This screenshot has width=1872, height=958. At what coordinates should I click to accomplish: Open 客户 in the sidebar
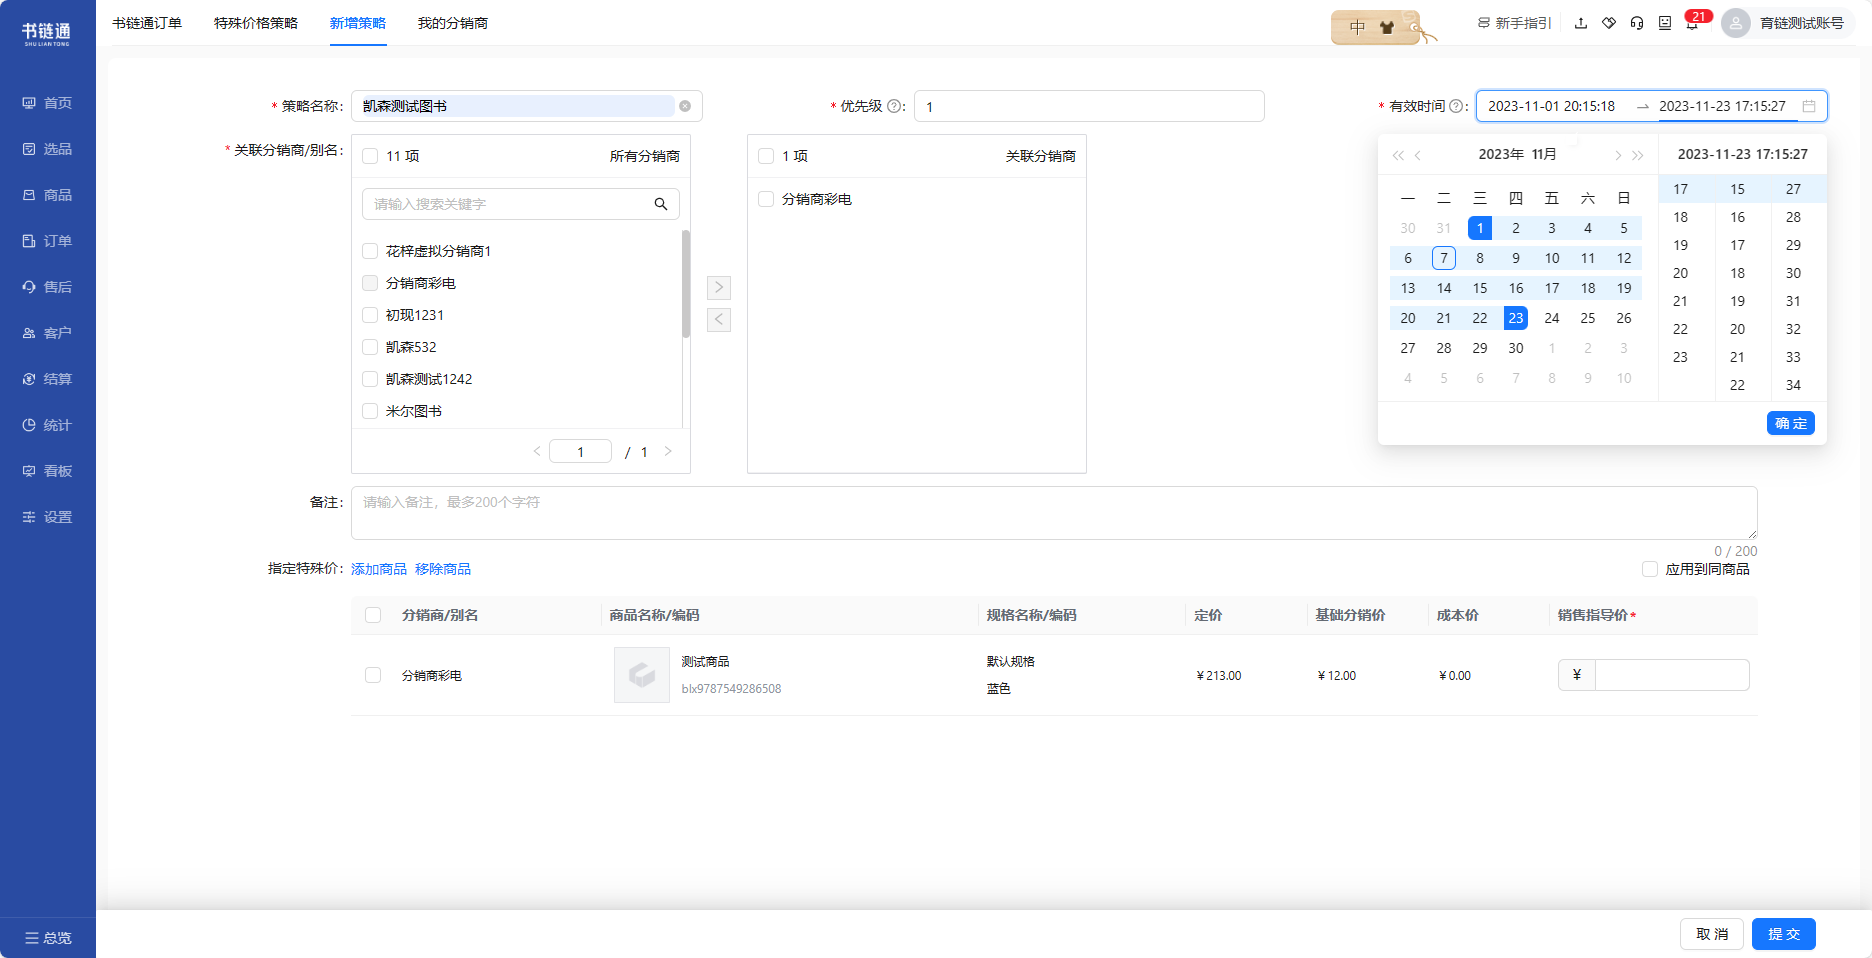tap(47, 333)
